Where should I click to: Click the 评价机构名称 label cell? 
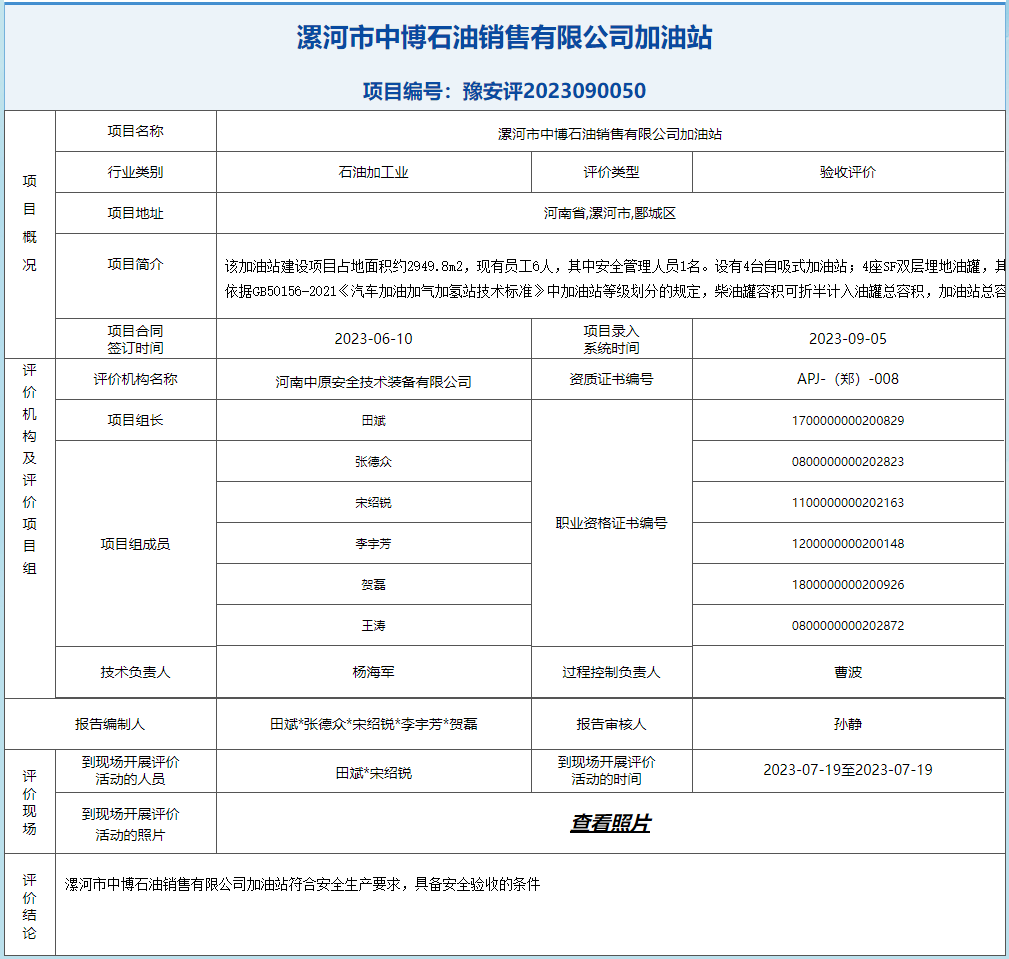click(x=135, y=379)
